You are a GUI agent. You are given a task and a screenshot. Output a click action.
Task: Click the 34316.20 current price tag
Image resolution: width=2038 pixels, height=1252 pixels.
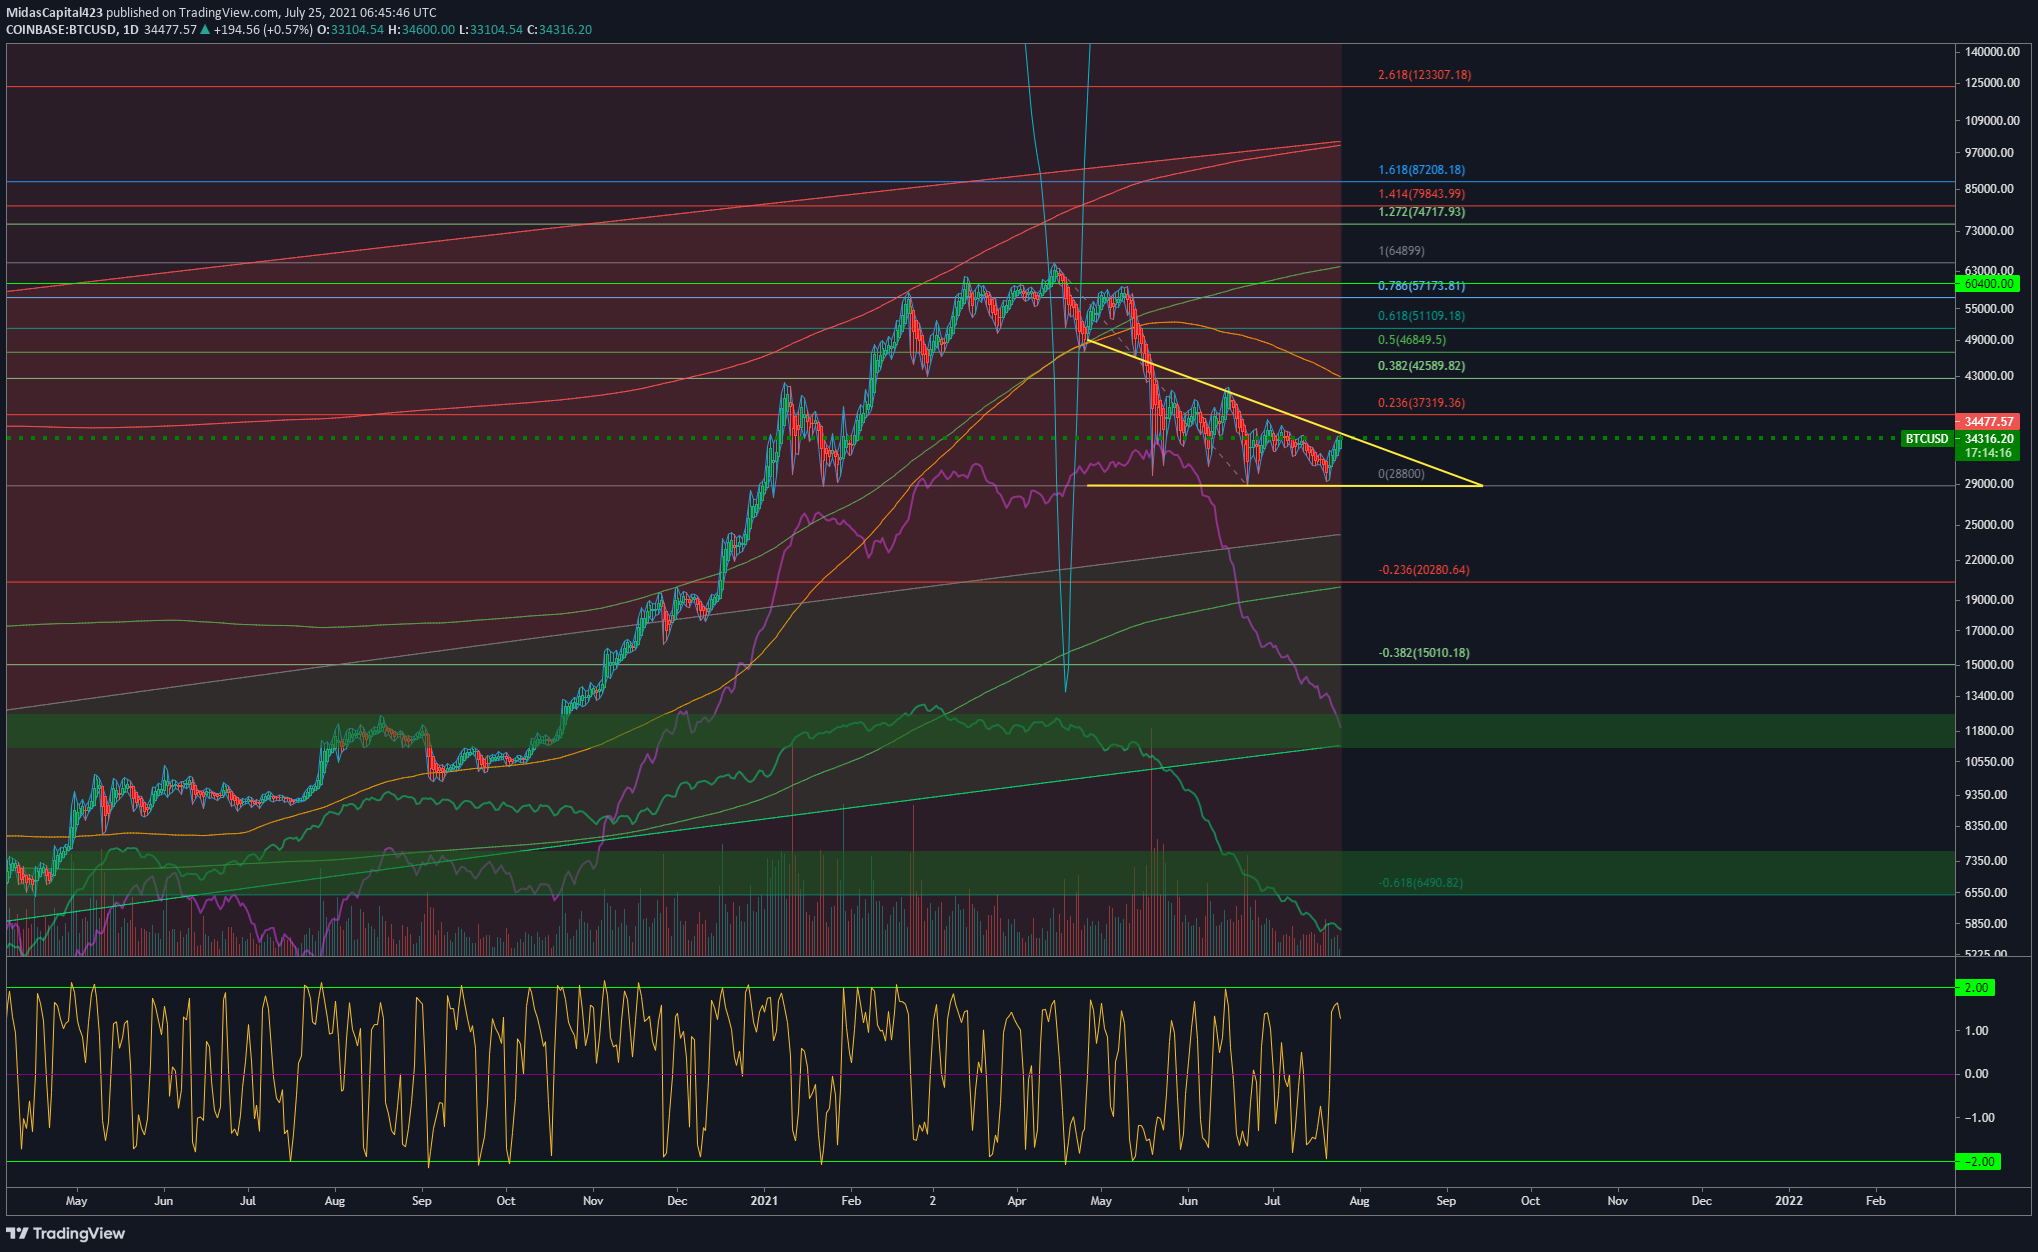click(x=1987, y=439)
